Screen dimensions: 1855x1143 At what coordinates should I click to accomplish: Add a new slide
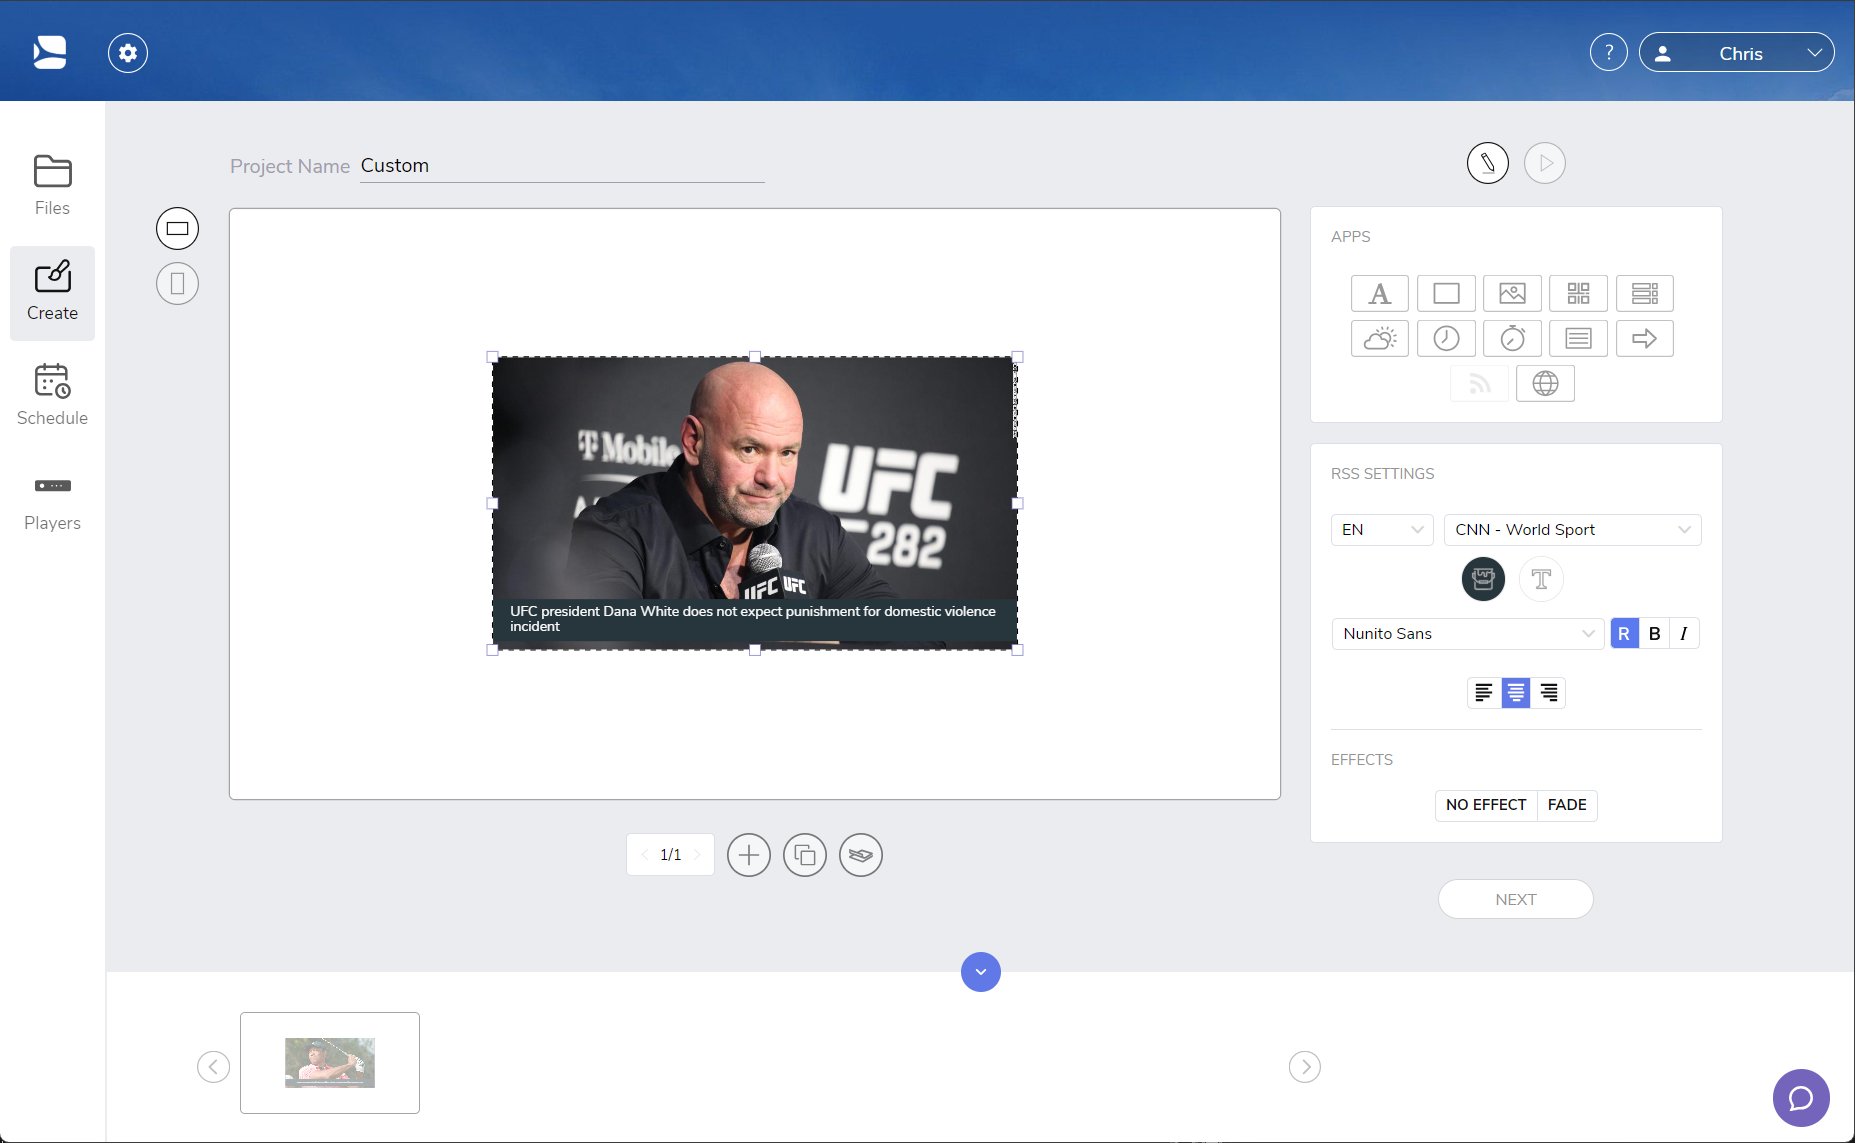748,855
